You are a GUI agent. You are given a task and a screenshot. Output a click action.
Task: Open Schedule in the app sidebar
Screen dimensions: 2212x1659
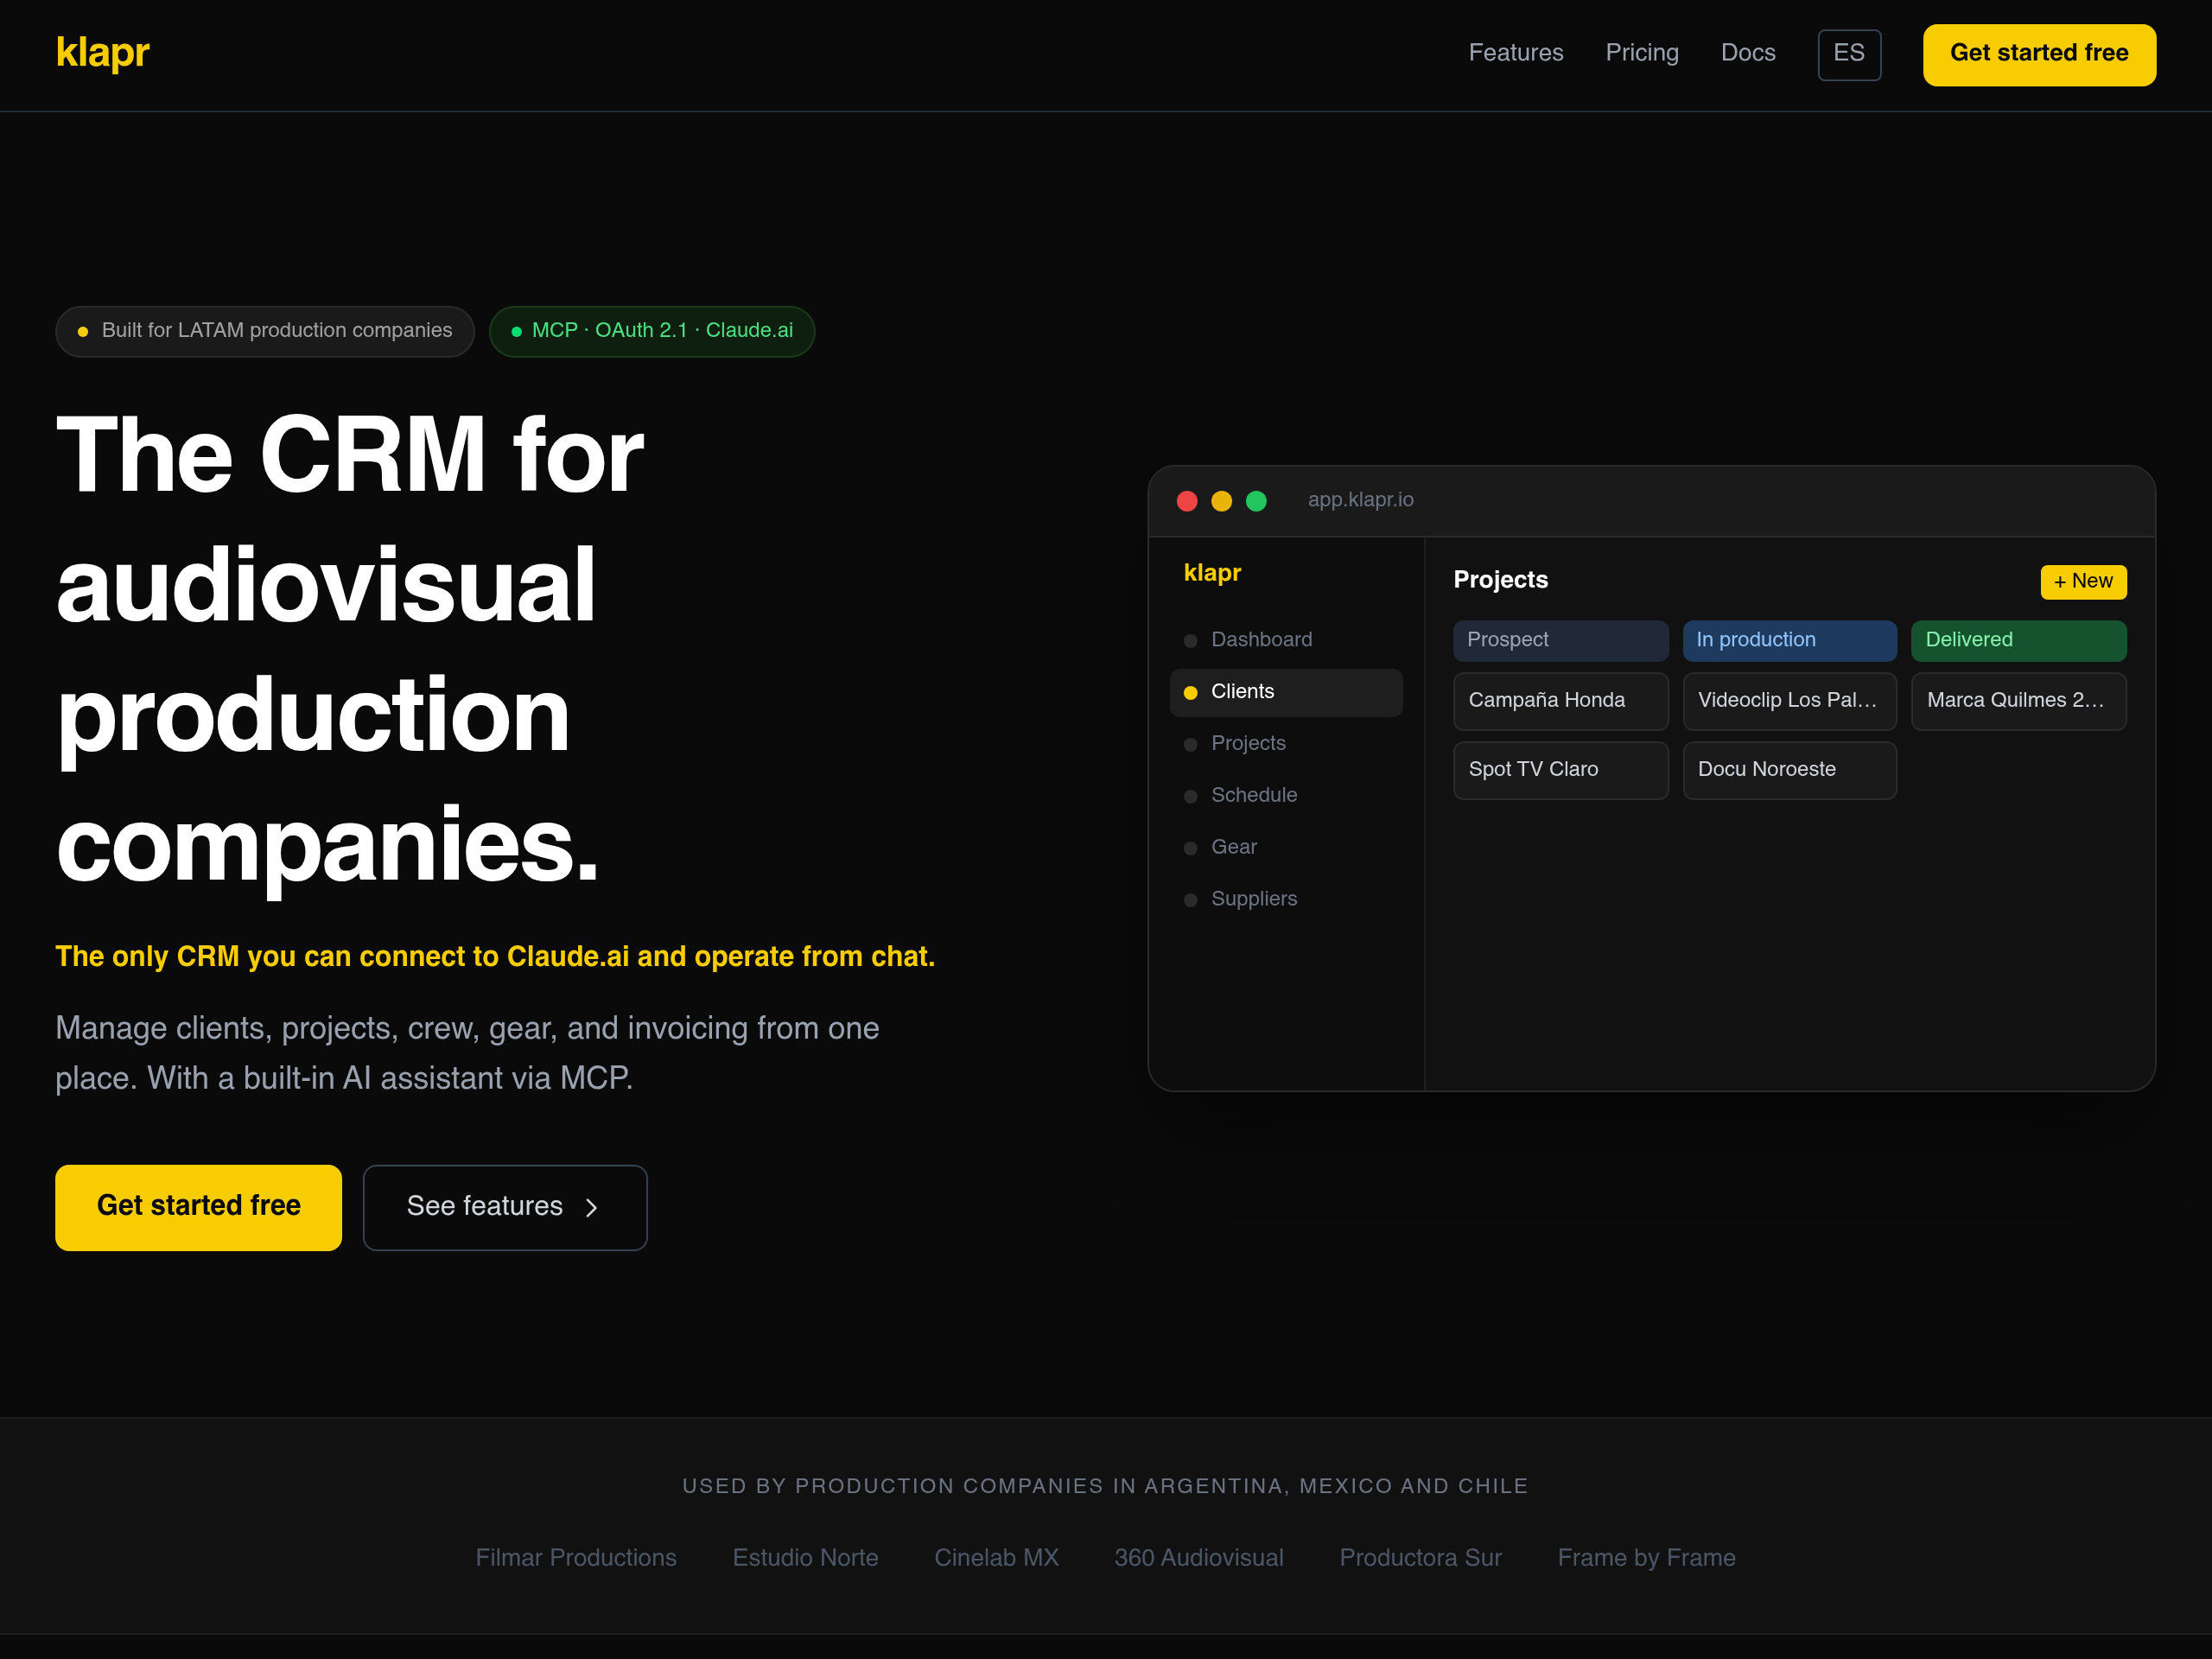[1286, 796]
